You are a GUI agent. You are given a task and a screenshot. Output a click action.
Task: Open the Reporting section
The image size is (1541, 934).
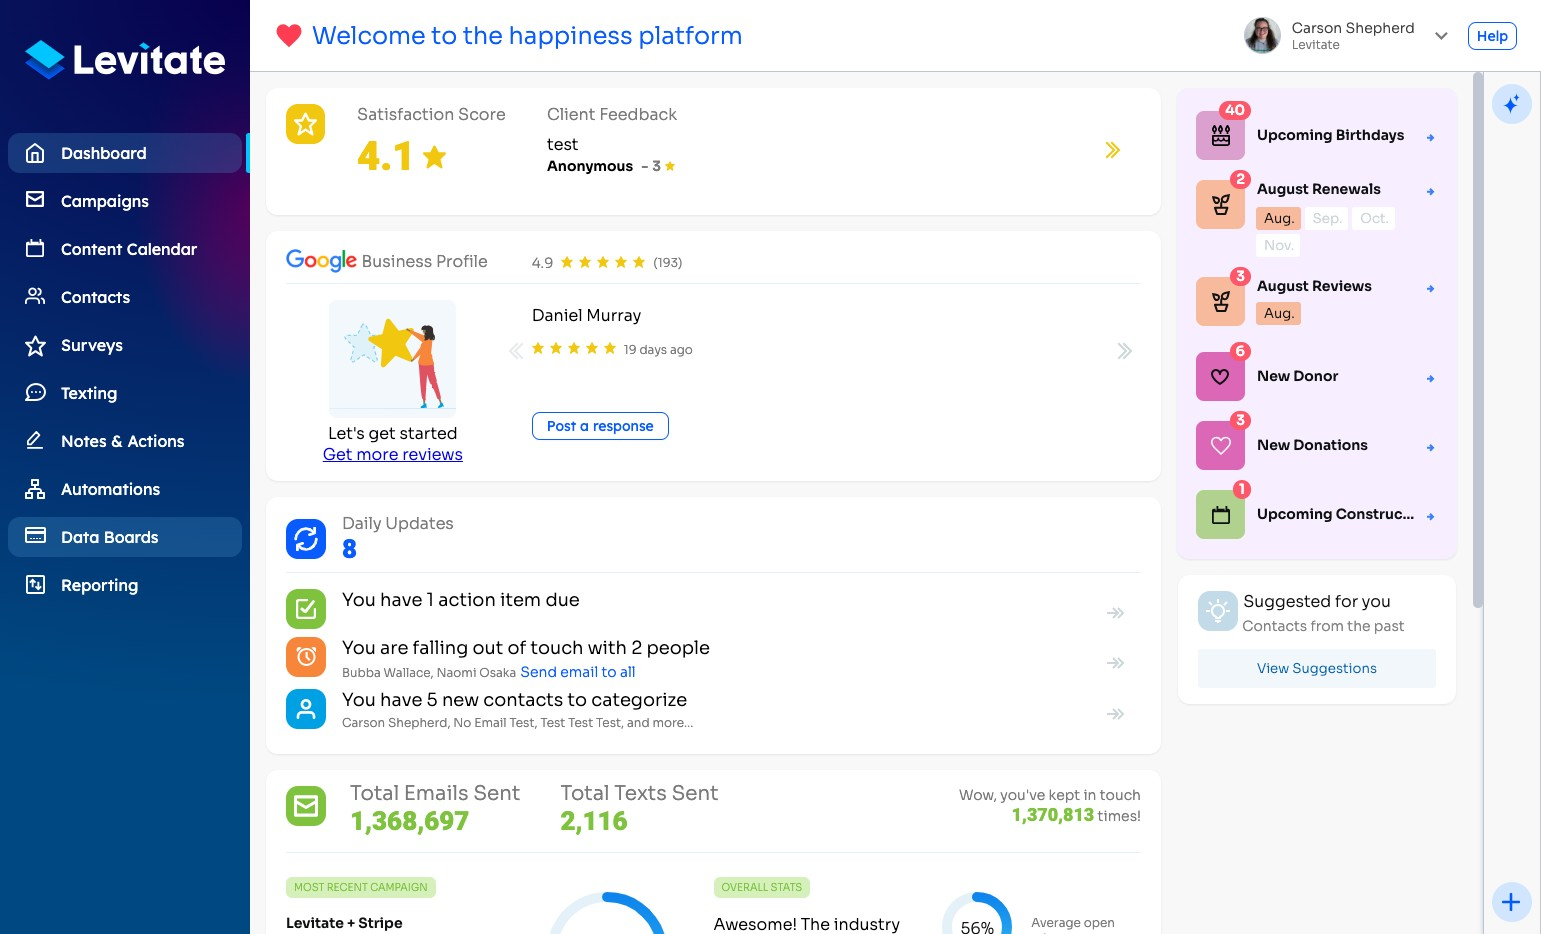tap(125, 585)
